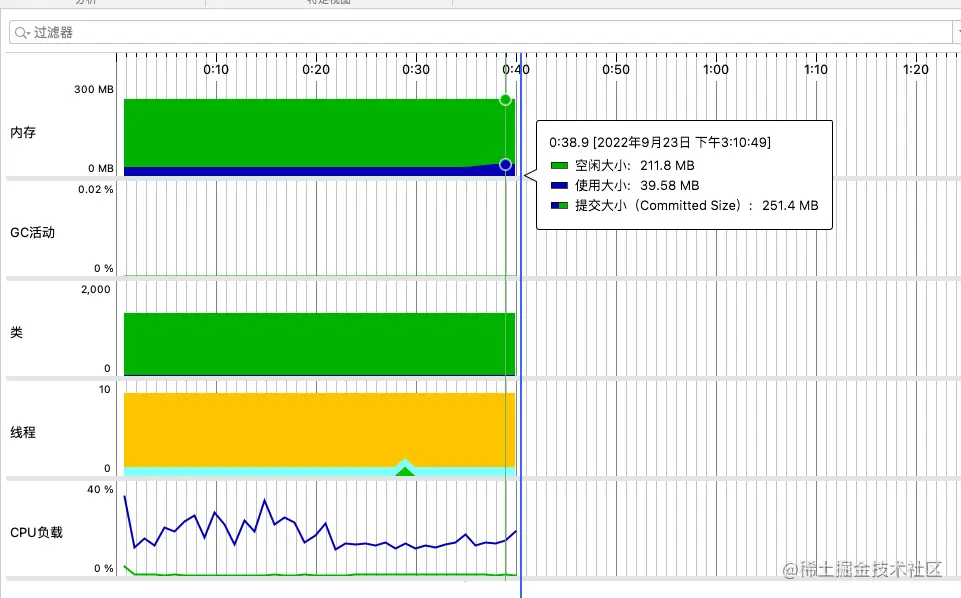This screenshot has width=961, height=598.
Task: Click the magnifier icon in the filter box
Action: [20, 32]
